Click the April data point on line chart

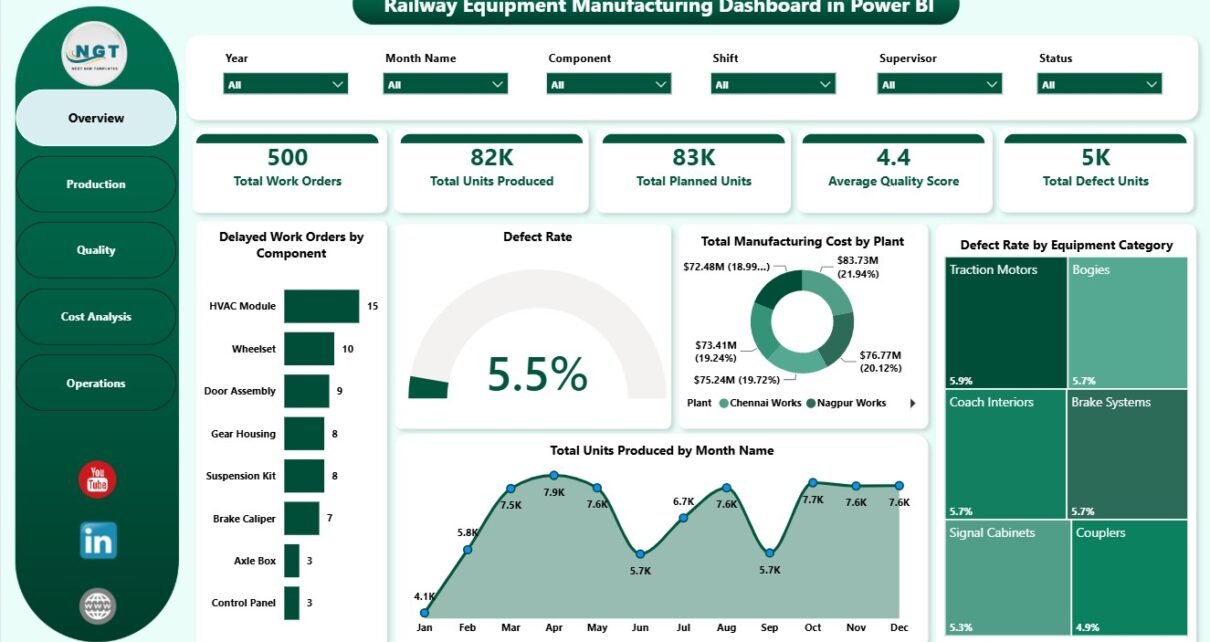554,476
